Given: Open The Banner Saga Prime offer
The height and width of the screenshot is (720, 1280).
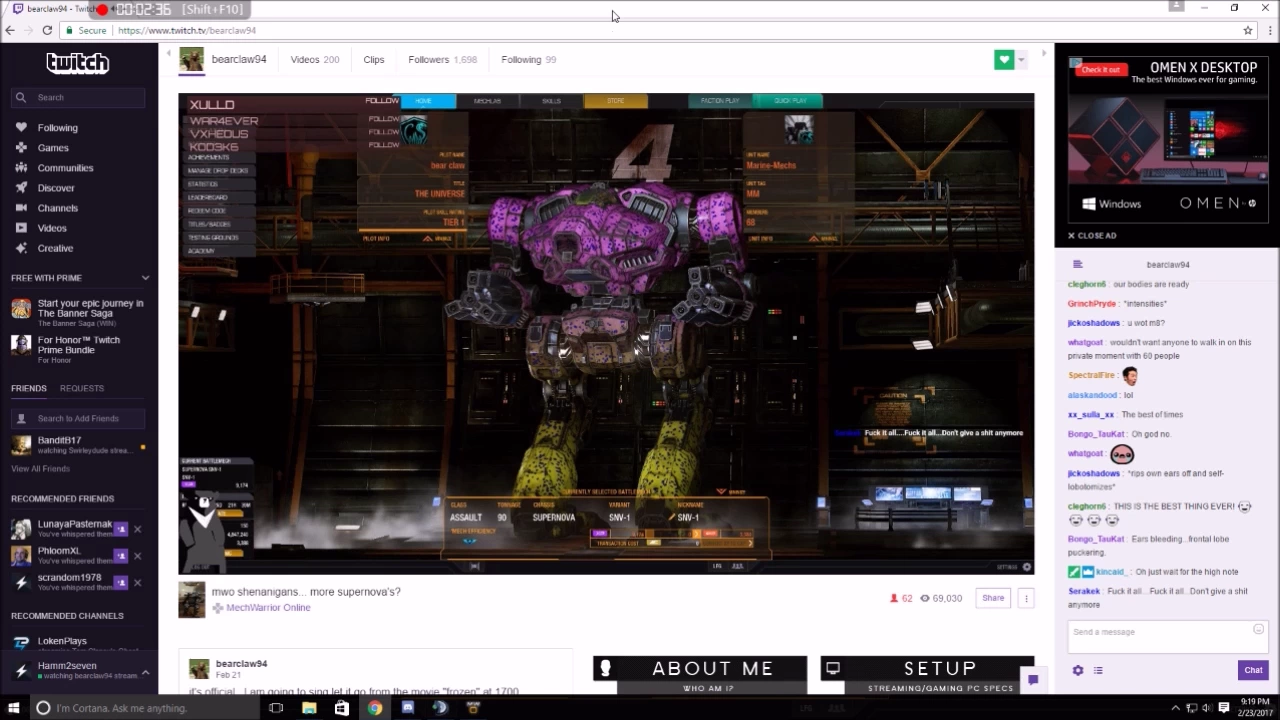Looking at the screenshot, I should [78, 312].
